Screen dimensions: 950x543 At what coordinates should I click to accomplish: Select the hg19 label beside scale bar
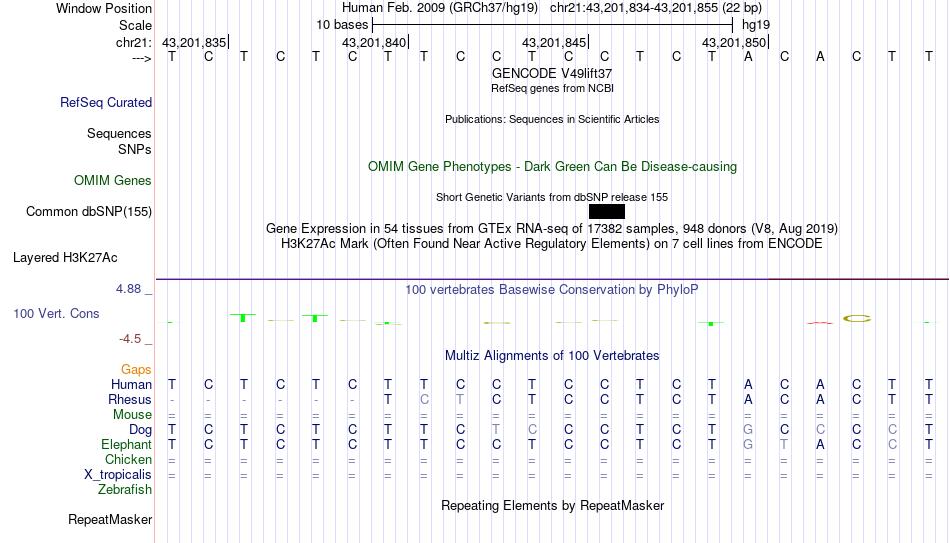click(x=756, y=25)
